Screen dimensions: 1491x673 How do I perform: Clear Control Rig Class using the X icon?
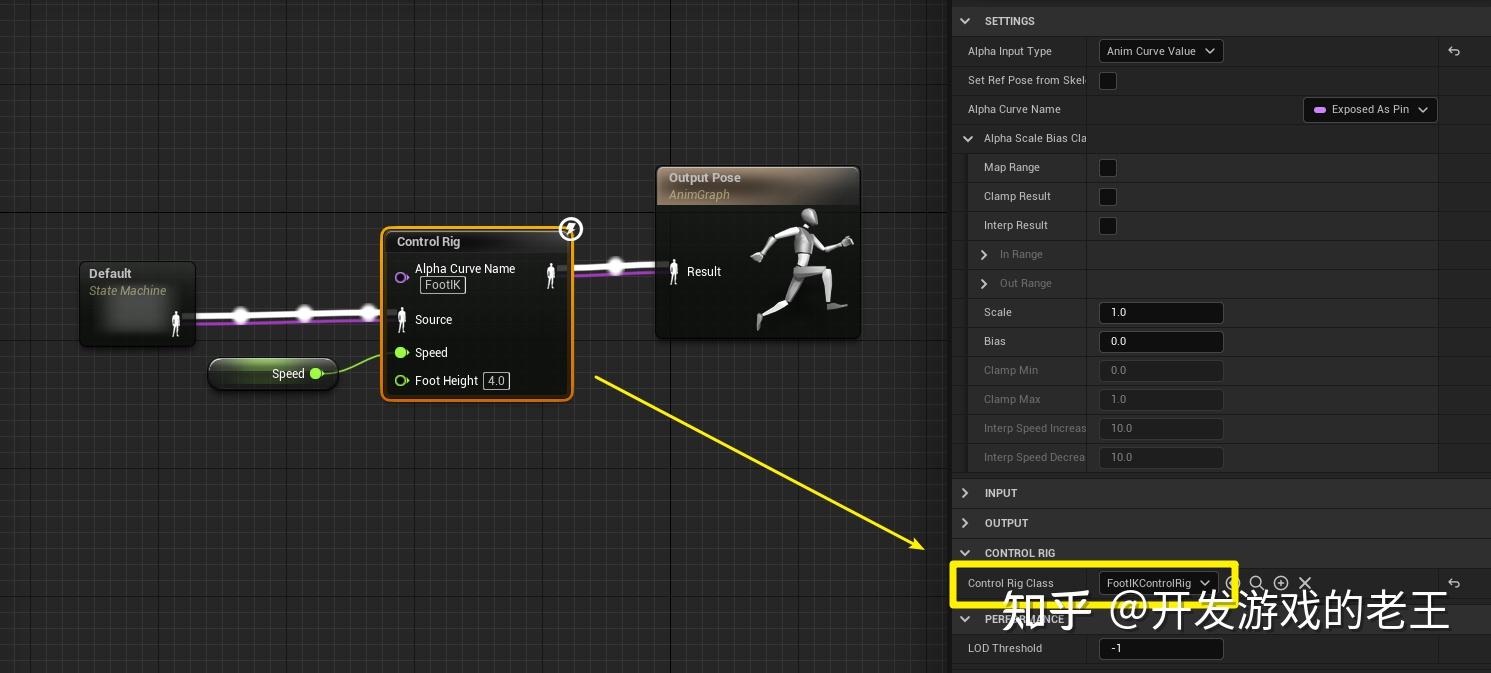[x=1305, y=583]
